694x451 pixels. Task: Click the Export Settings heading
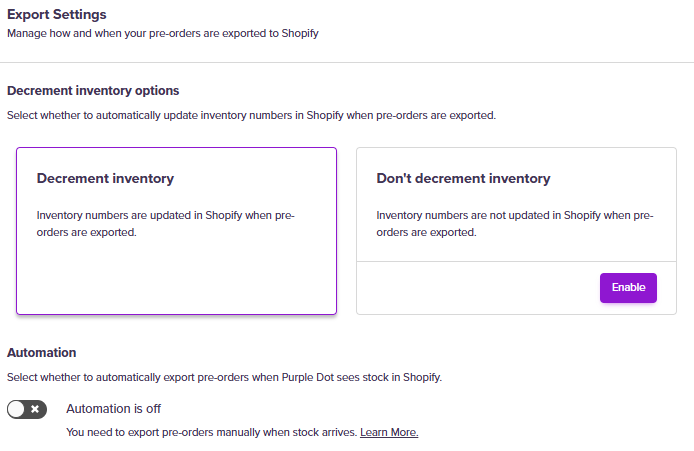(x=56, y=15)
